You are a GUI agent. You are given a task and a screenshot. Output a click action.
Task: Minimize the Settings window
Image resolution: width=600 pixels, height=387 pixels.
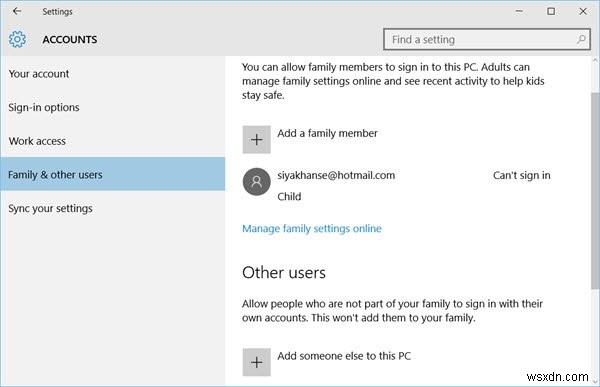tap(519, 11)
